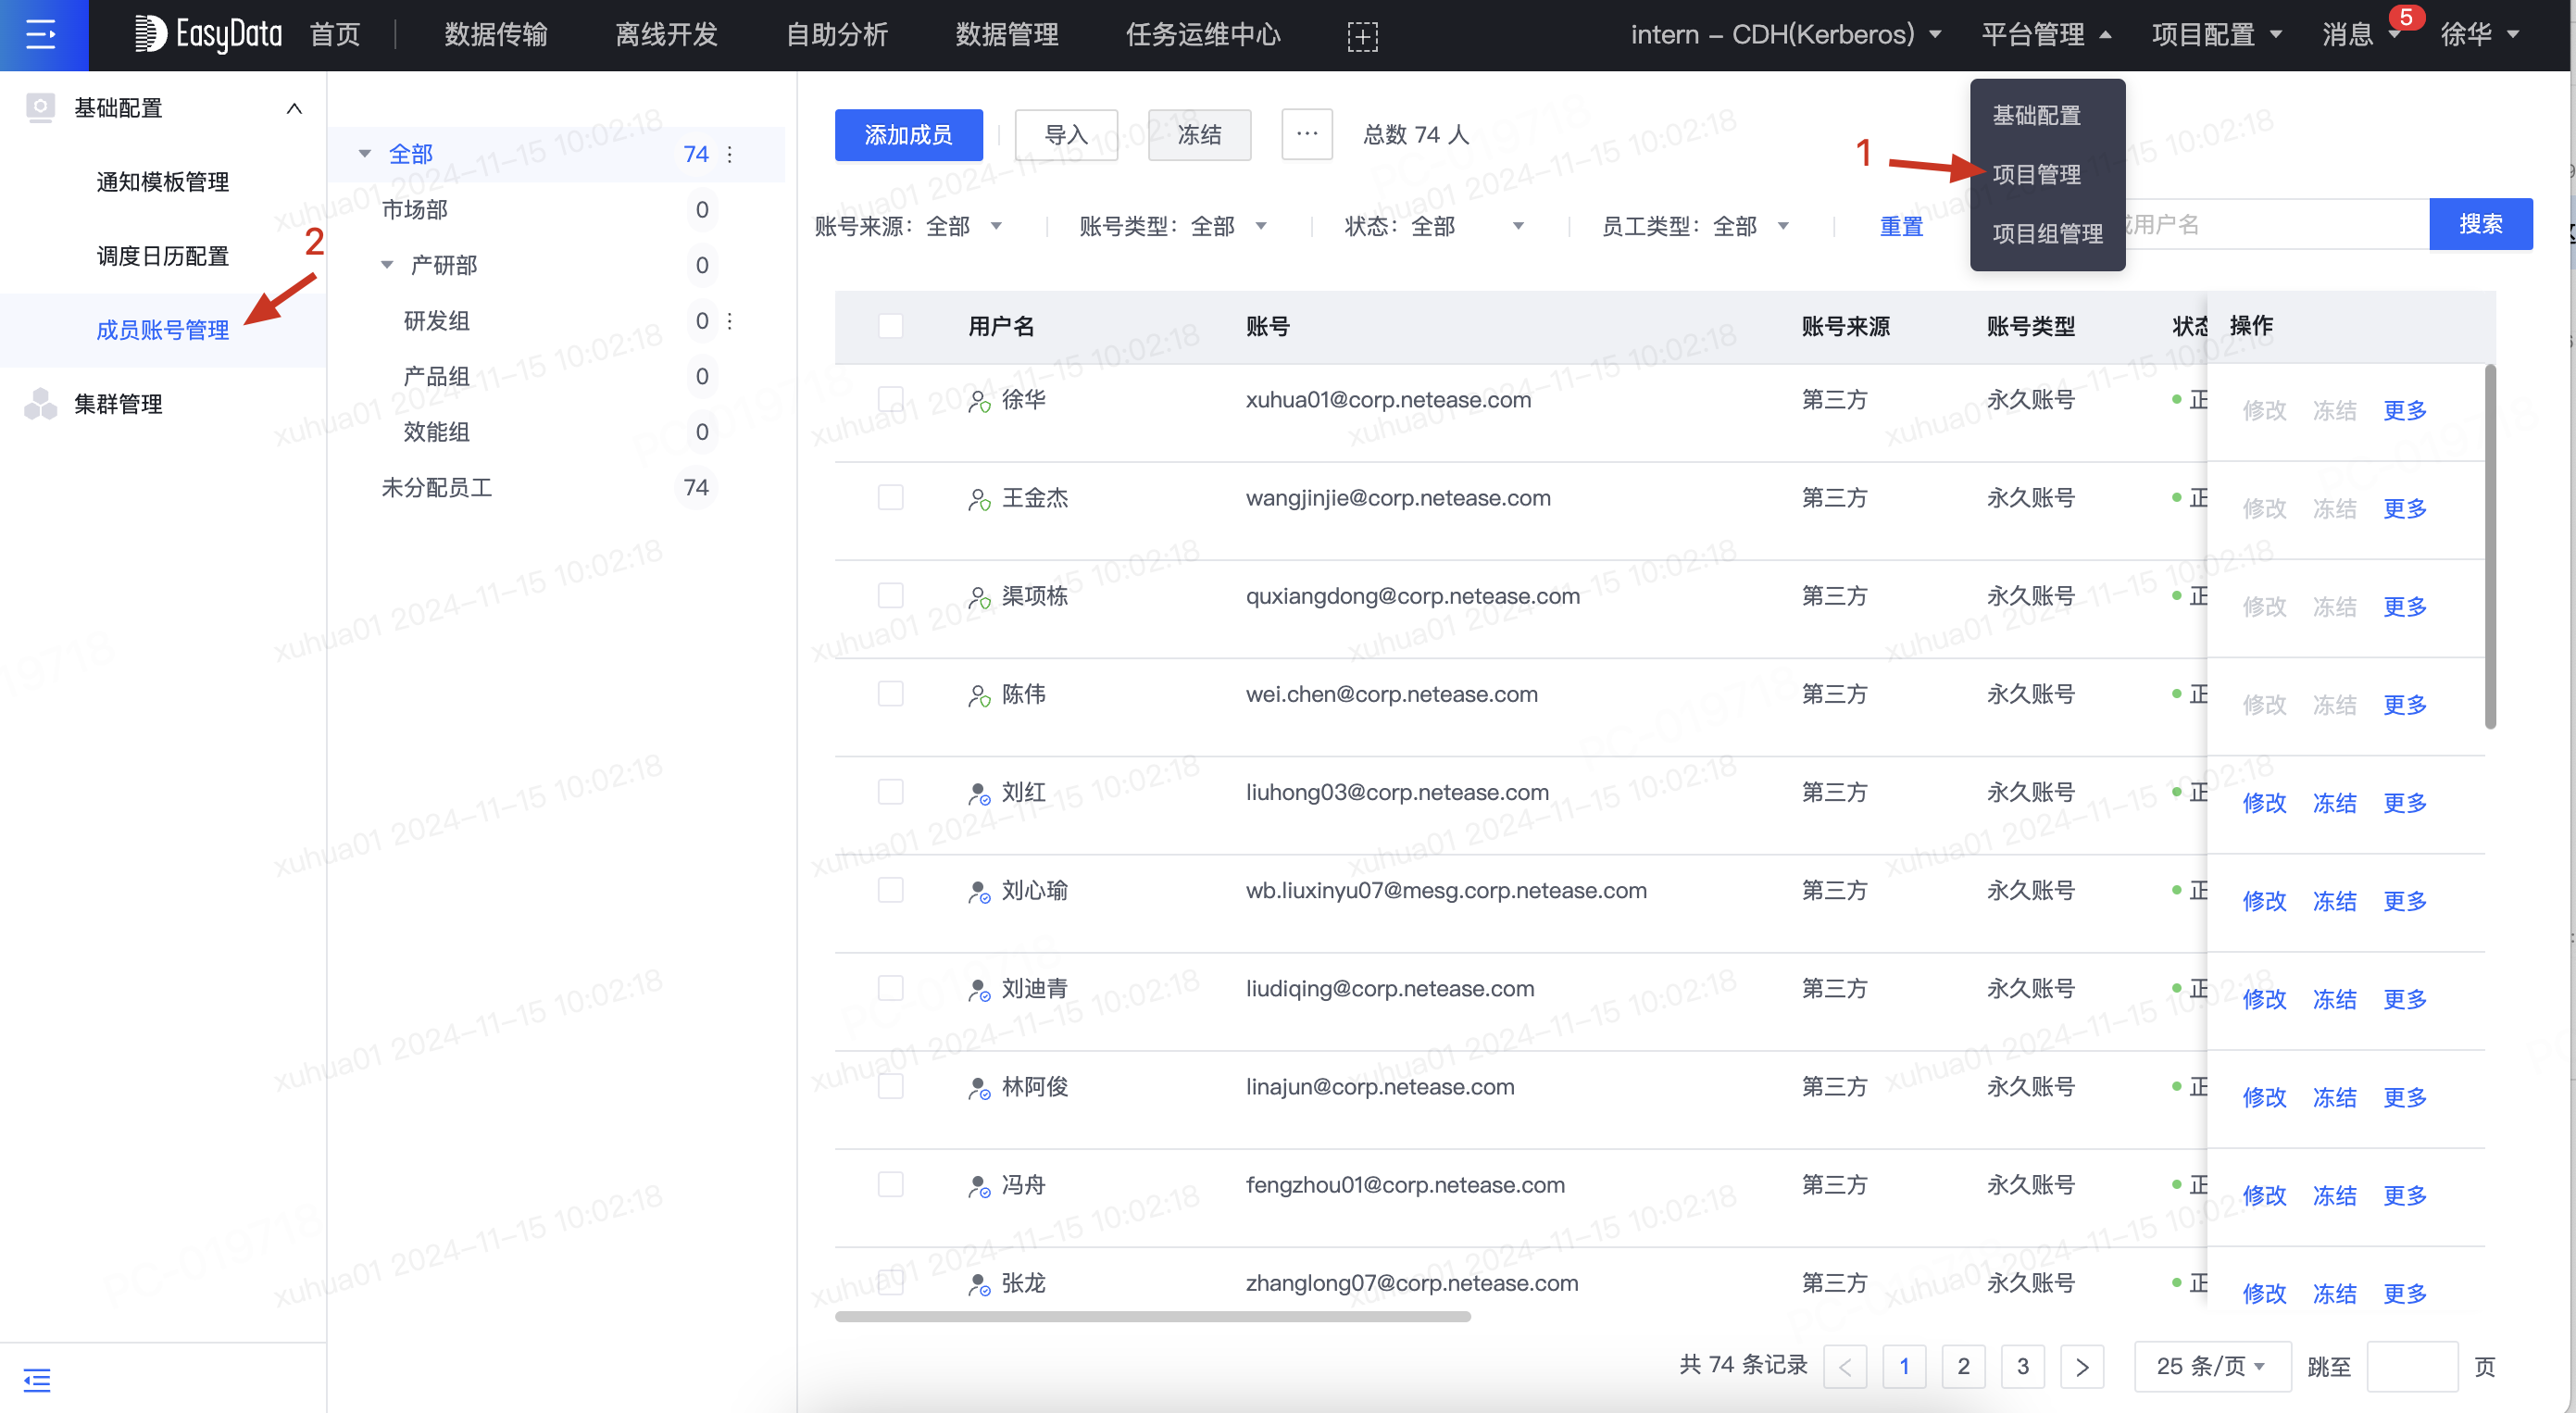
Task: Click the user icon next to 刘红
Action: (x=979, y=793)
